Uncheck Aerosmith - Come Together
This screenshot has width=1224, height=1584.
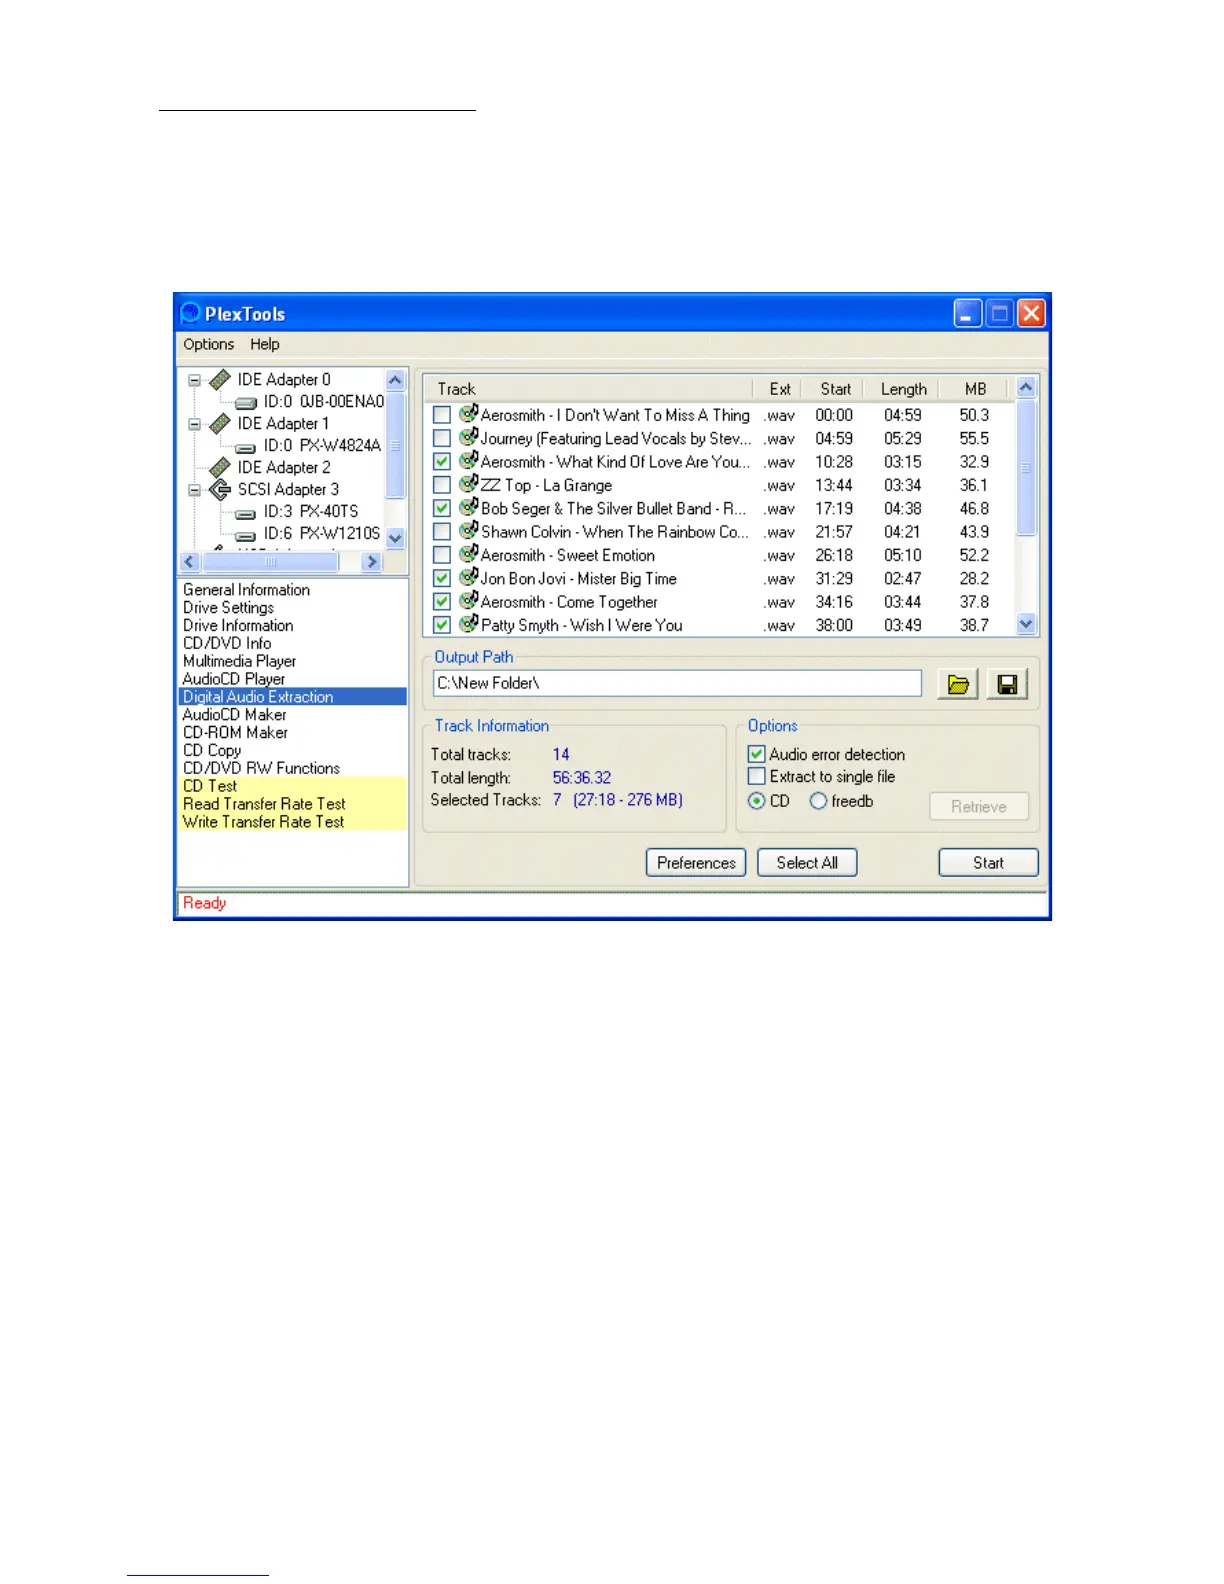tap(441, 602)
